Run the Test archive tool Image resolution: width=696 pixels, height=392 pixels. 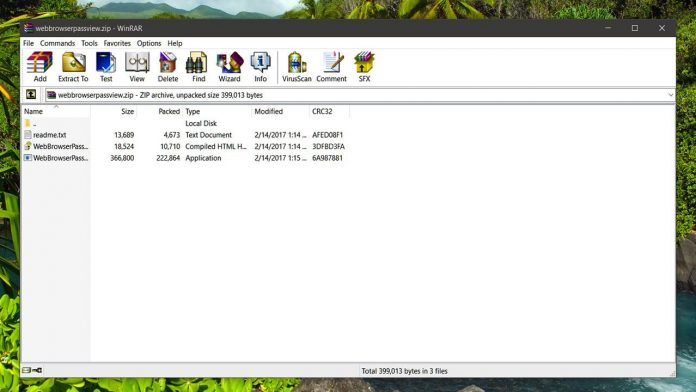[x=106, y=67]
